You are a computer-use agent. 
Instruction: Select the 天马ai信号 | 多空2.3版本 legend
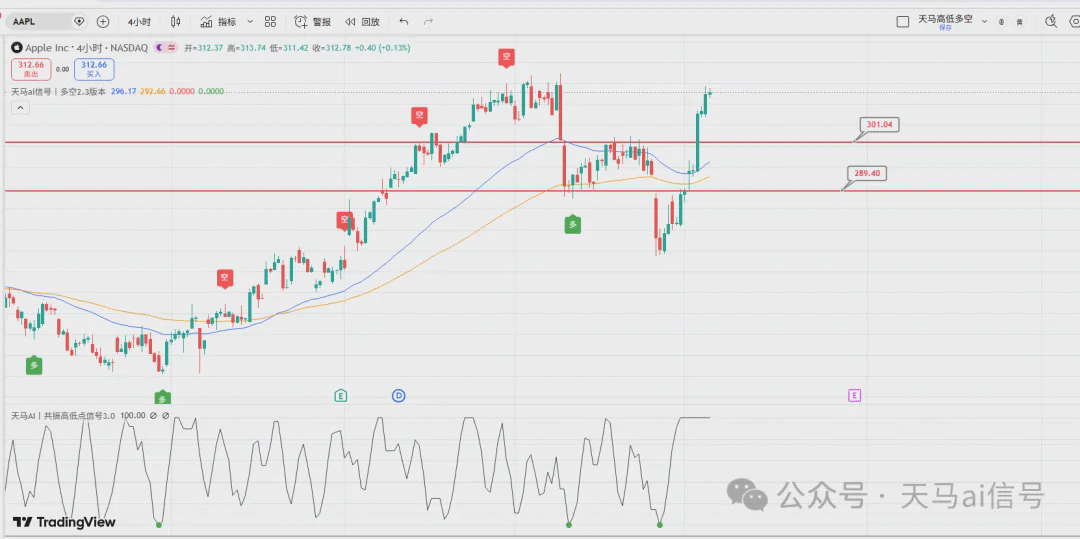pos(59,91)
